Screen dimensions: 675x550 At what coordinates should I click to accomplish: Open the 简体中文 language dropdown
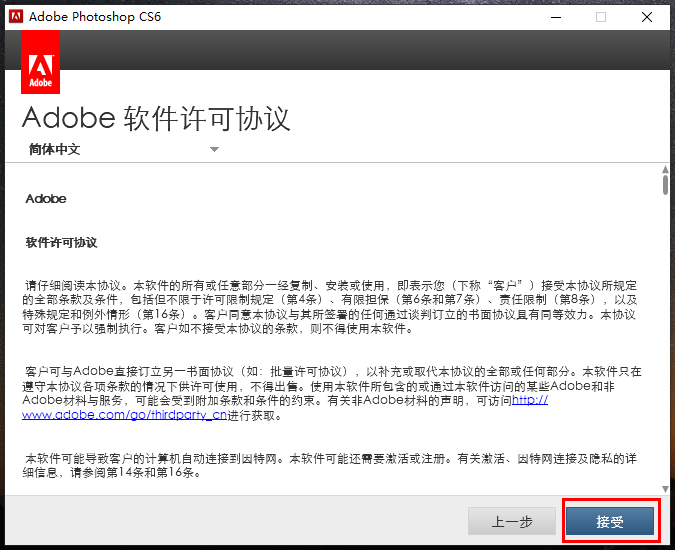(124, 149)
